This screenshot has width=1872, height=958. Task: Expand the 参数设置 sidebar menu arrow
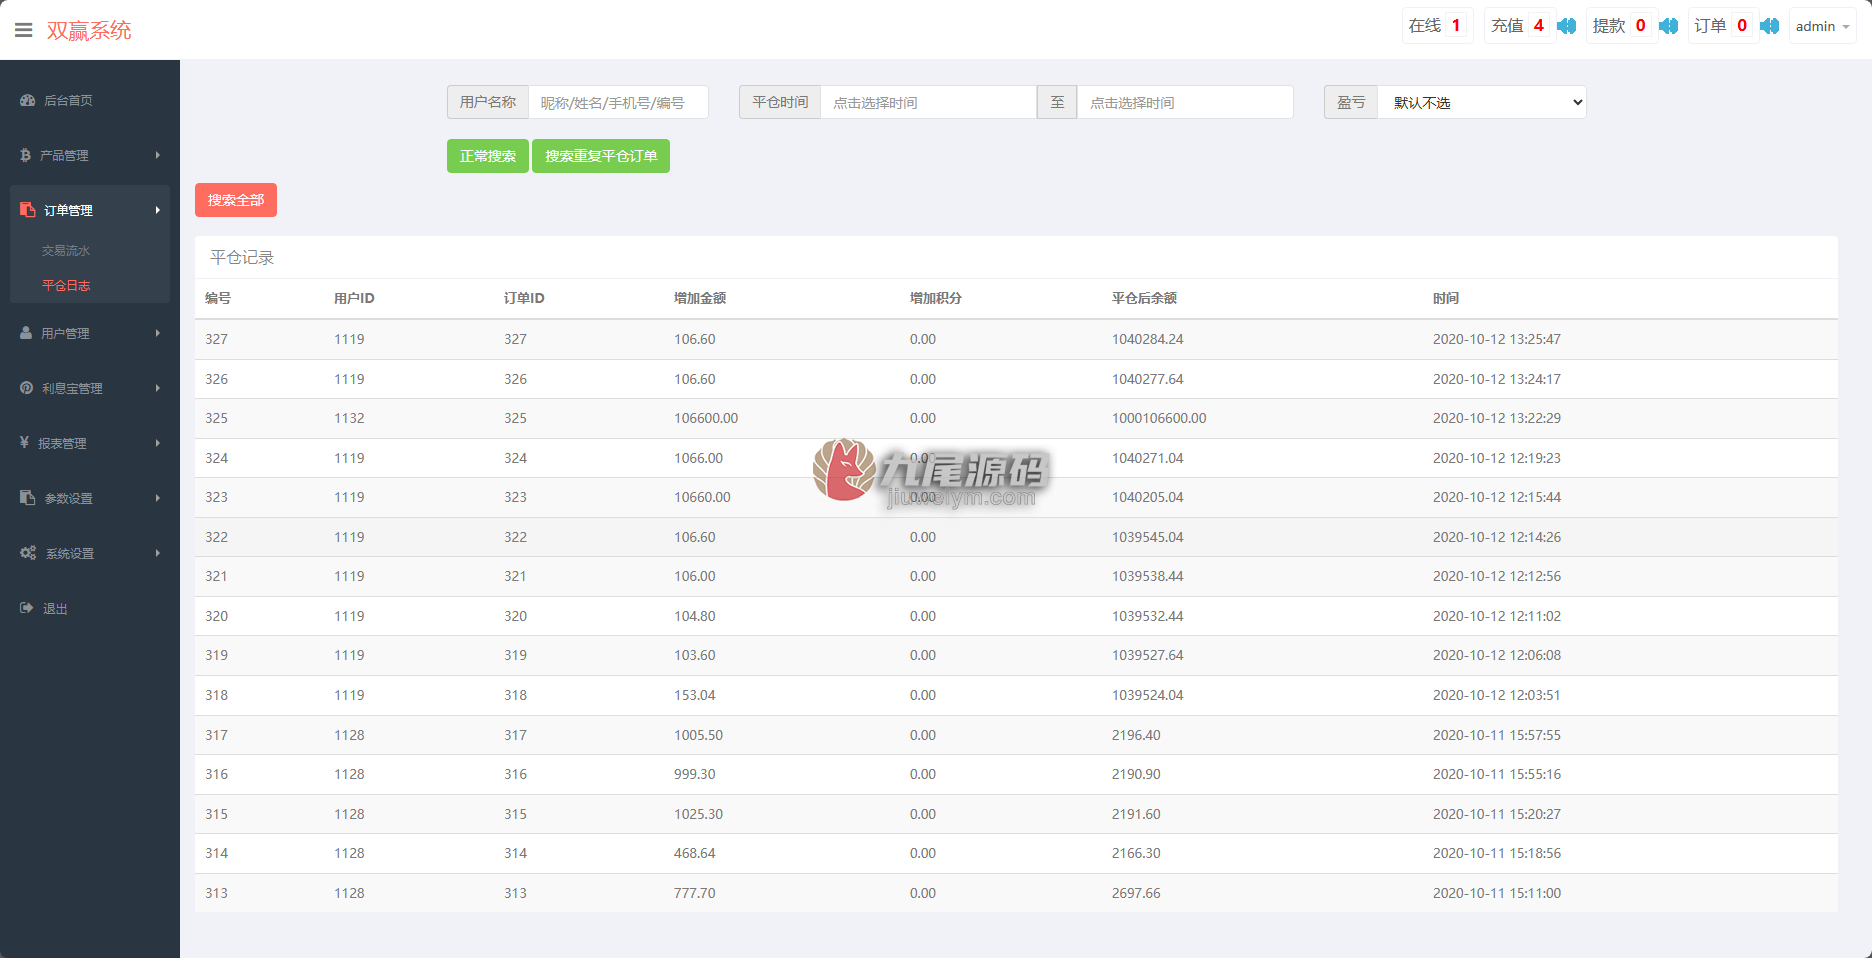pyautogui.click(x=158, y=498)
